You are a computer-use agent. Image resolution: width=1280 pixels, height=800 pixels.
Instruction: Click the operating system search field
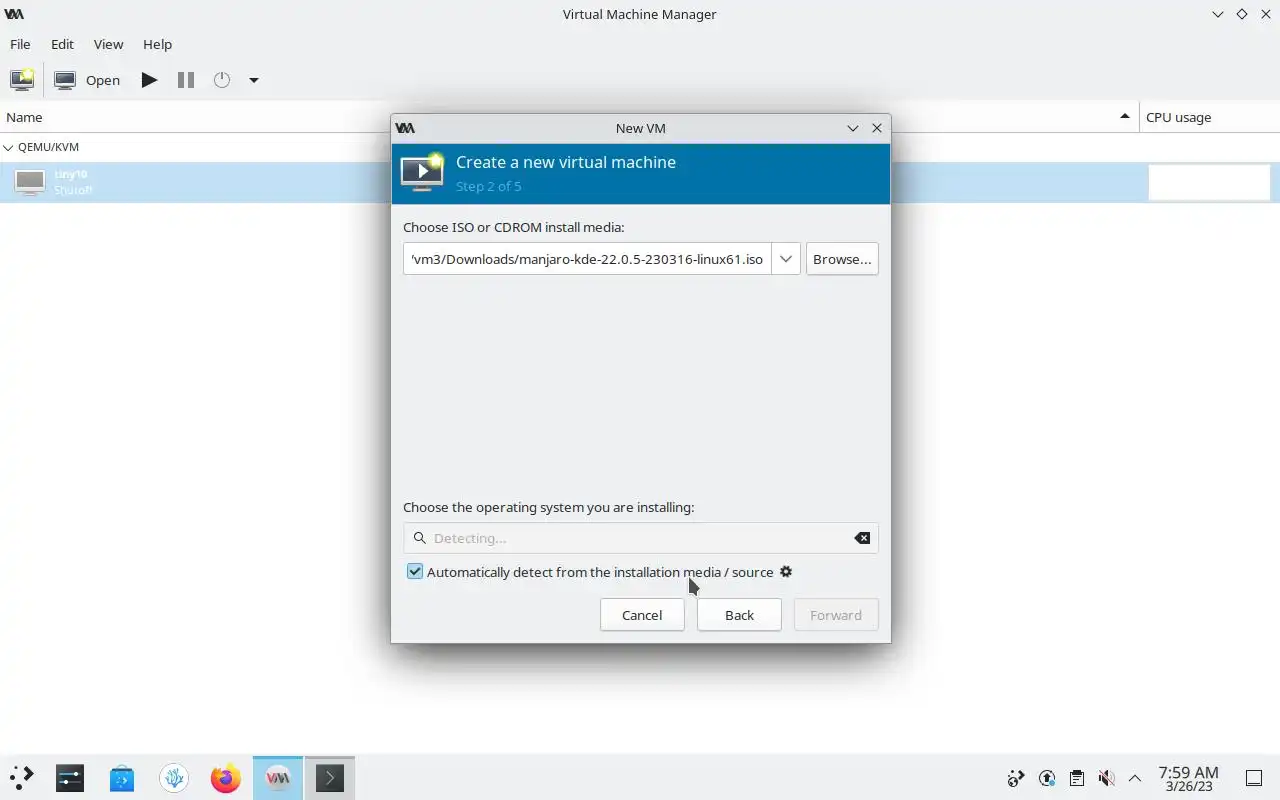pos(640,538)
